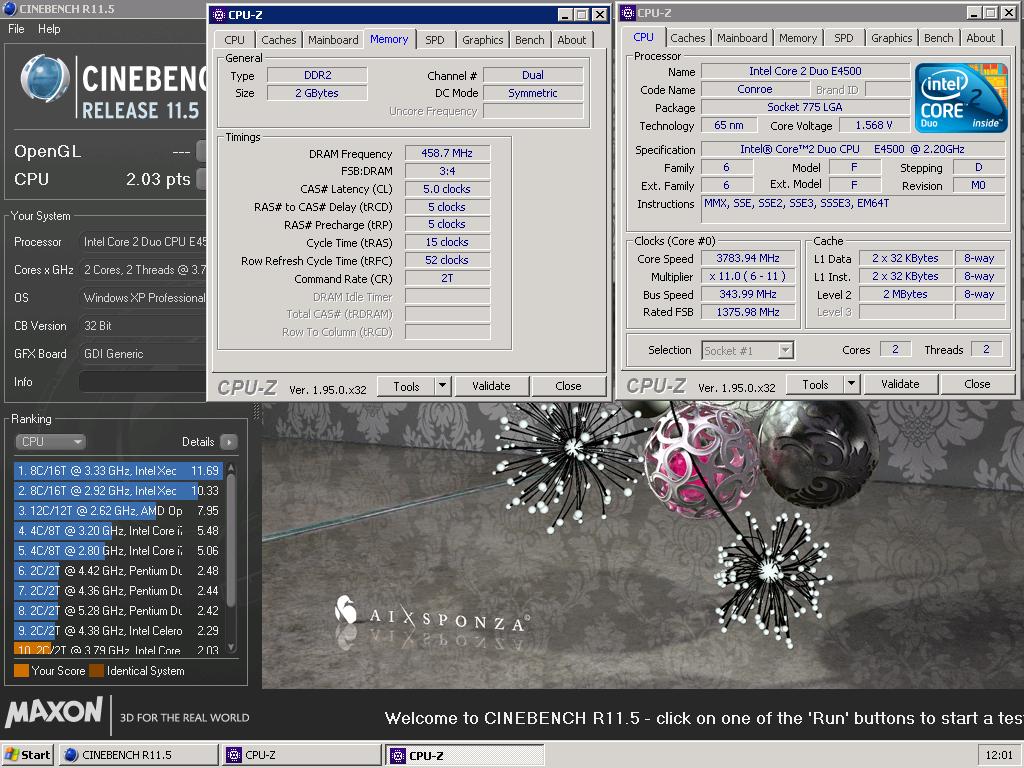Viewport: 1024px width, 768px height.
Task: Click the Cinebench globe logo
Action: click(45, 80)
